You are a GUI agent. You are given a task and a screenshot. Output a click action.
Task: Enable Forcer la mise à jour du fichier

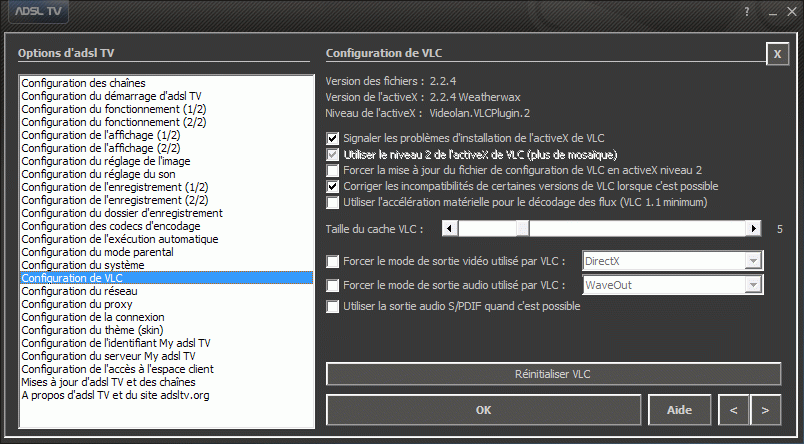[332, 170]
